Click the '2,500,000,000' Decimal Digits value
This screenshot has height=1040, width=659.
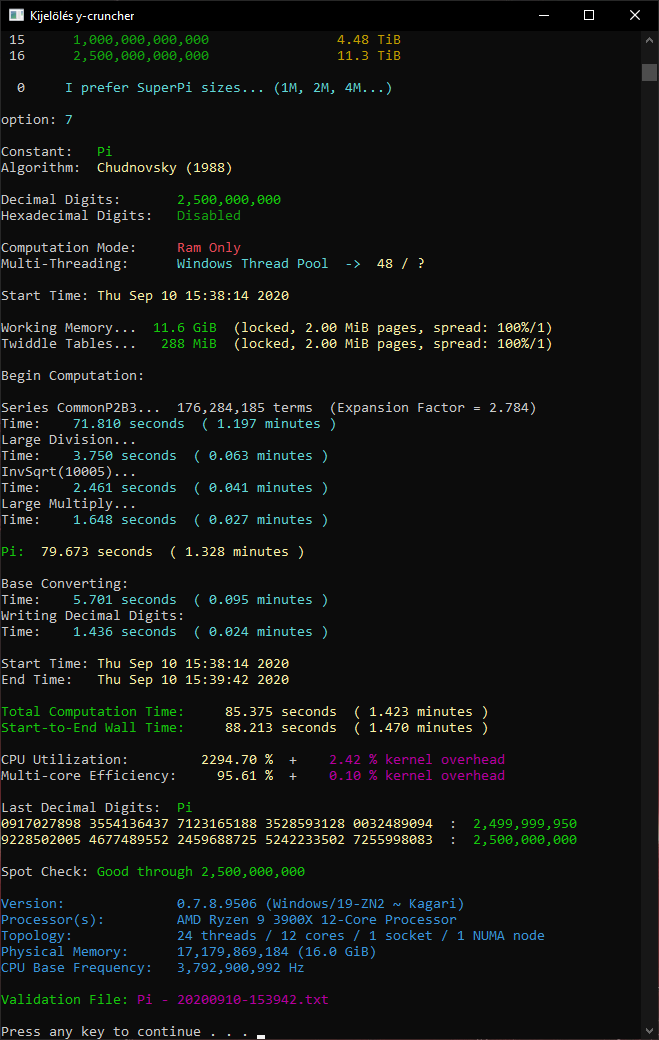[x=229, y=200]
